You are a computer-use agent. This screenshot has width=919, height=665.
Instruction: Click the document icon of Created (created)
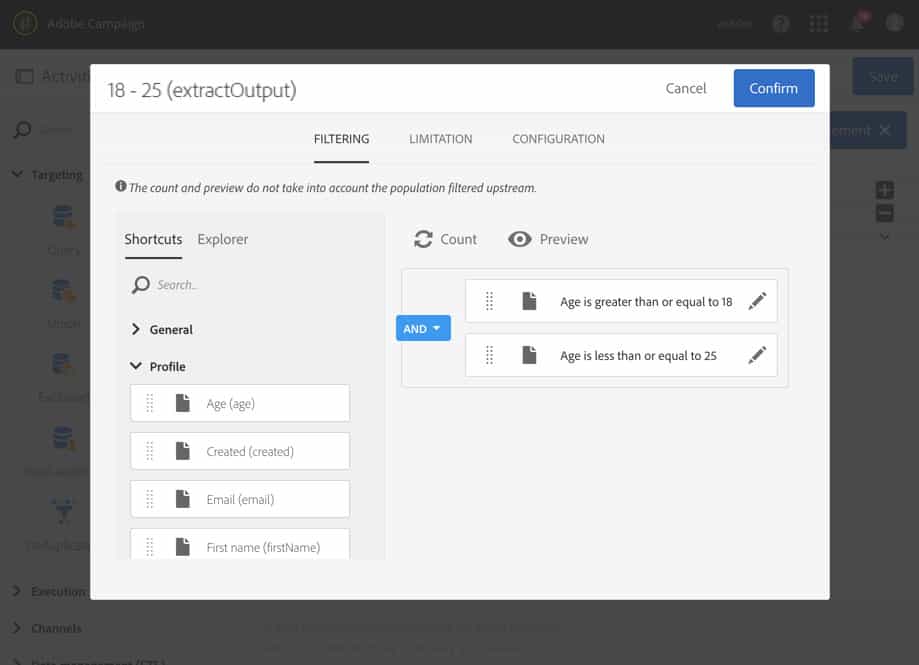coord(183,451)
